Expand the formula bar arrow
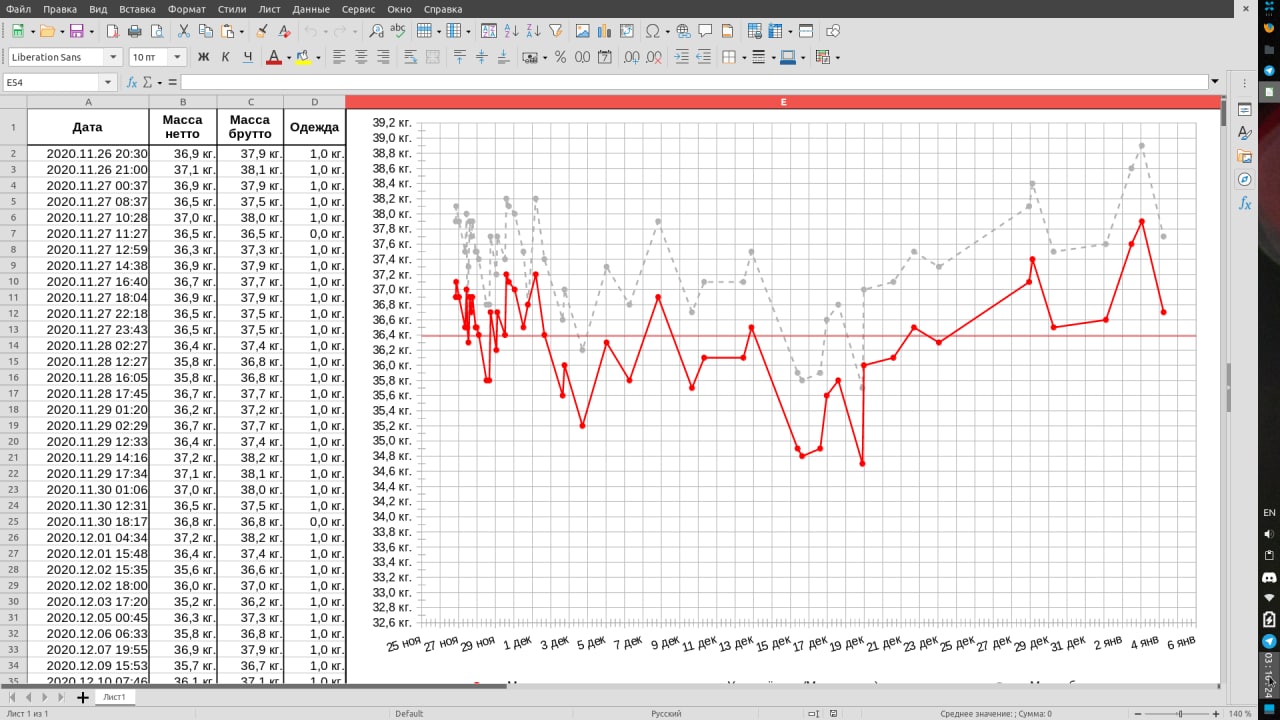1280x720 pixels. (x=1215, y=82)
